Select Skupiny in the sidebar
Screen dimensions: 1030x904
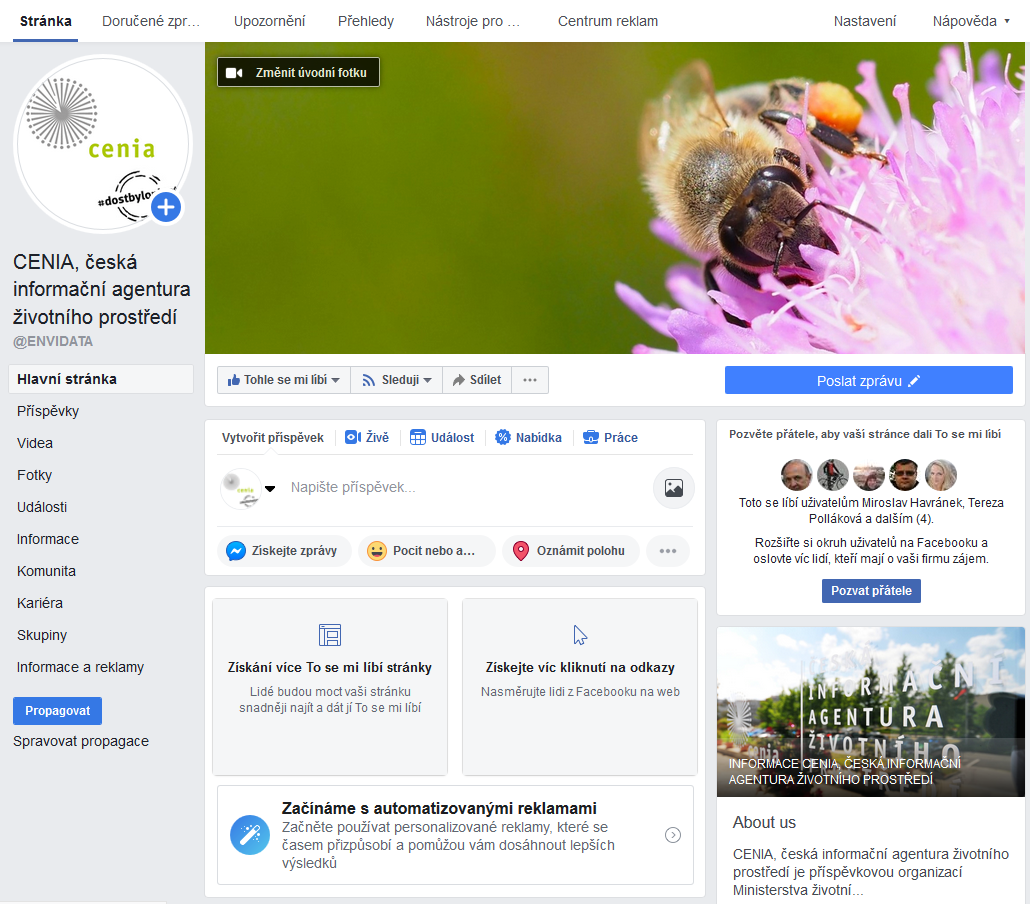click(42, 635)
